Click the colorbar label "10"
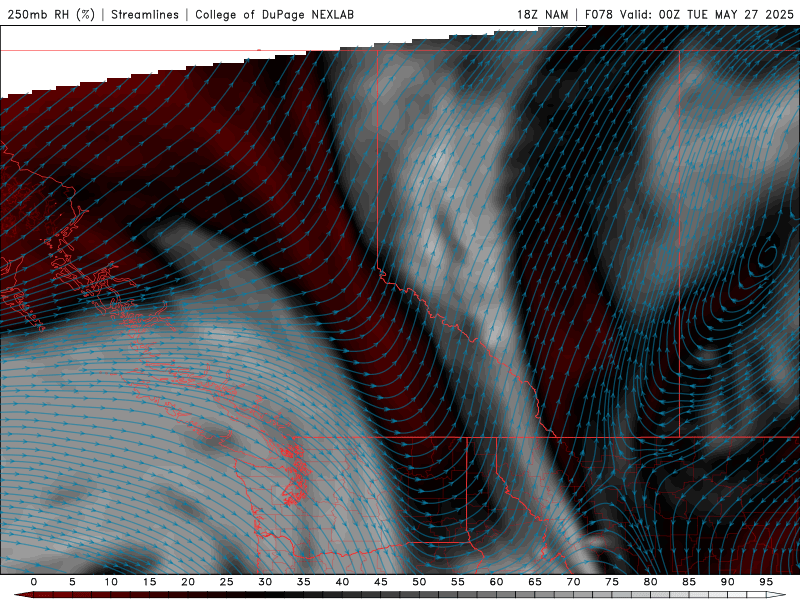The width and height of the screenshot is (800, 600). point(111,582)
